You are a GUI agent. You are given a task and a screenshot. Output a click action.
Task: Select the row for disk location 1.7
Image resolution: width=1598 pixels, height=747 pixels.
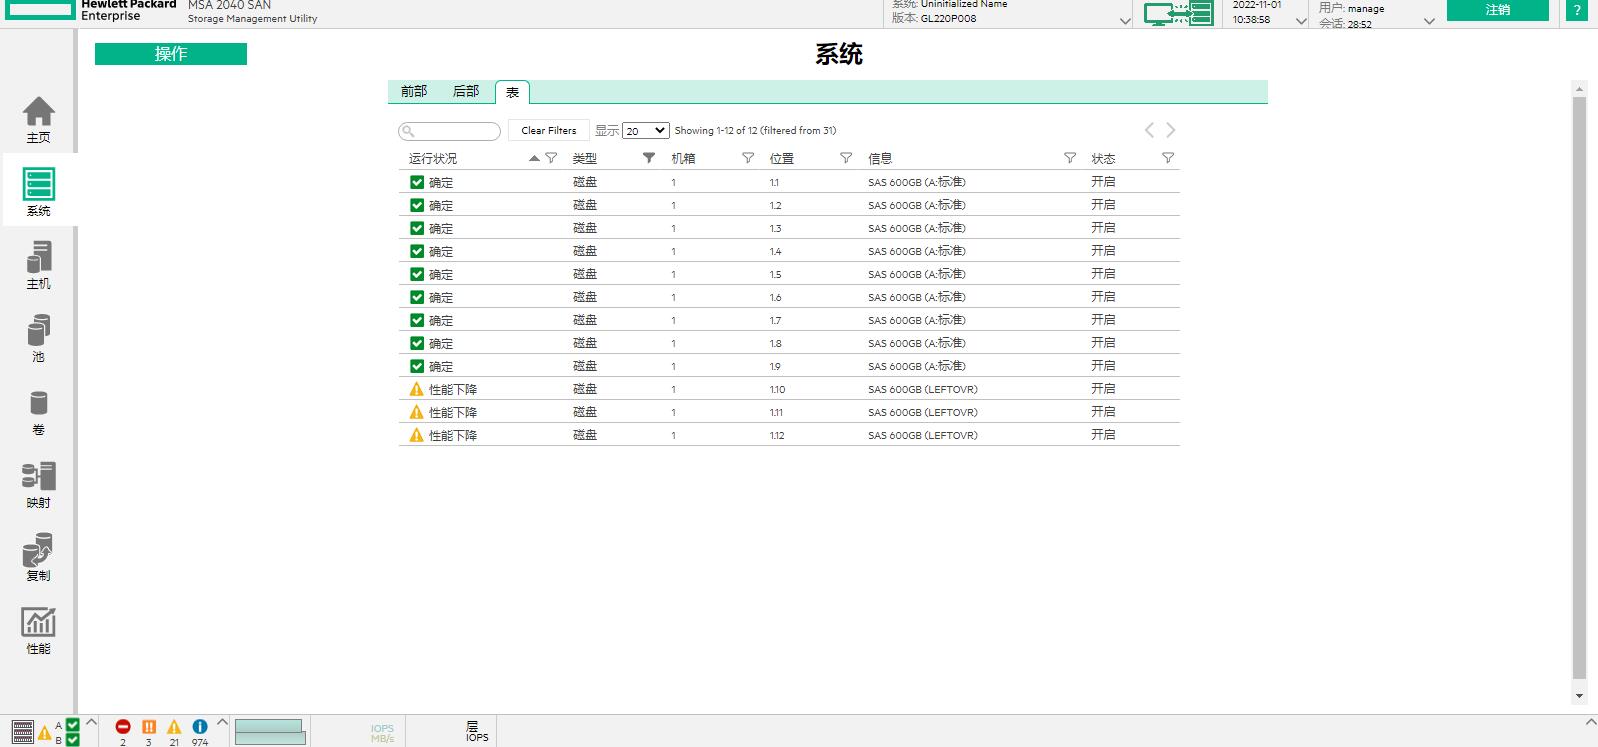point(789,320)
